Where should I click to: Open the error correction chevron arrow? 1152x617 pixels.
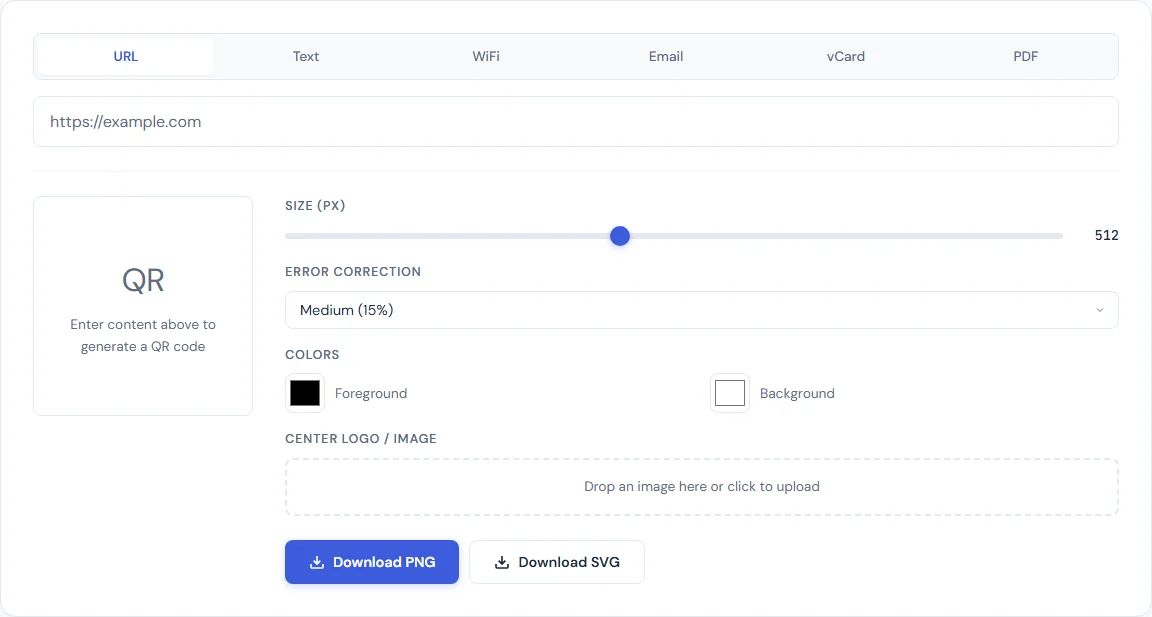[1100, 310]
